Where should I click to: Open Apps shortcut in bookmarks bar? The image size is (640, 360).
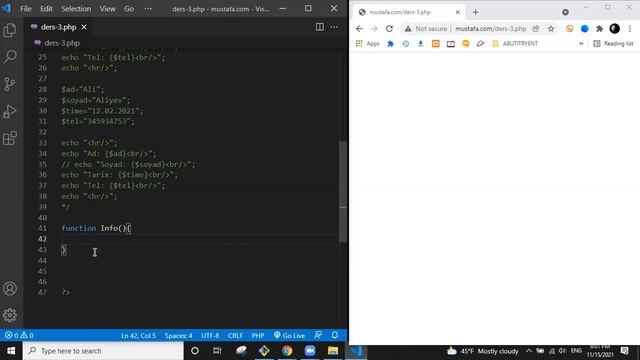click(x=368, y=44)
